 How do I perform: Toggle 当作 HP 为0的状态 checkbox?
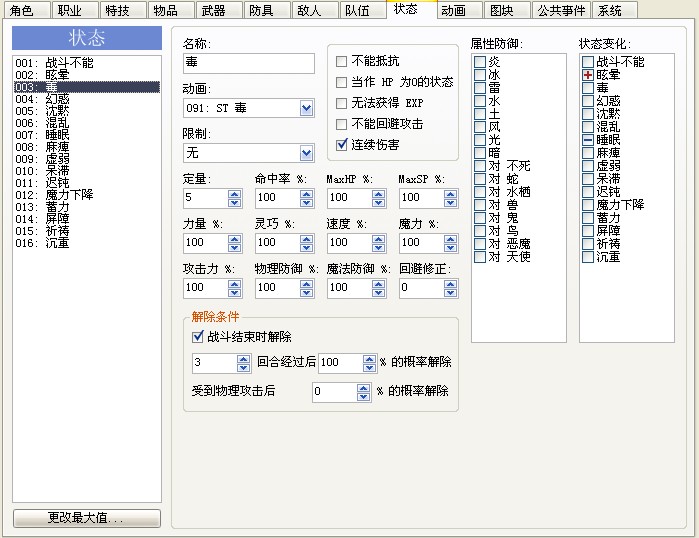(341, 82)
